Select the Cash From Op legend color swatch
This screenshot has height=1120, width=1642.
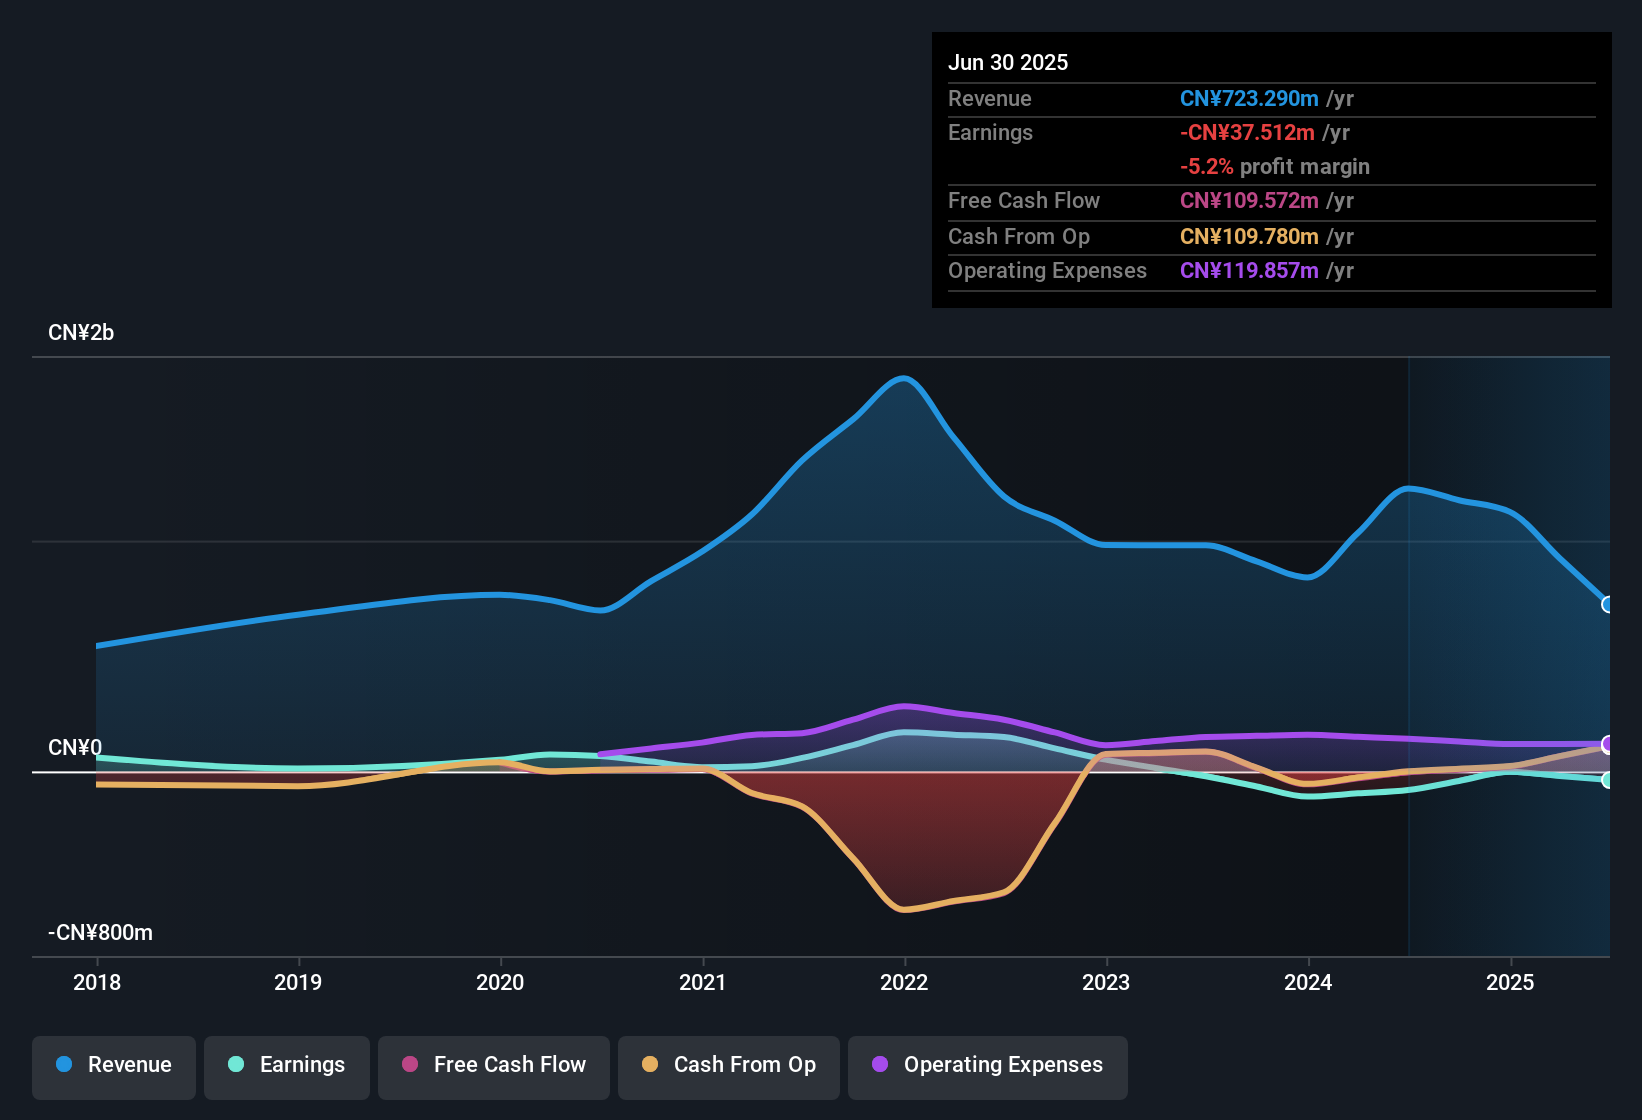[648, 1065]
